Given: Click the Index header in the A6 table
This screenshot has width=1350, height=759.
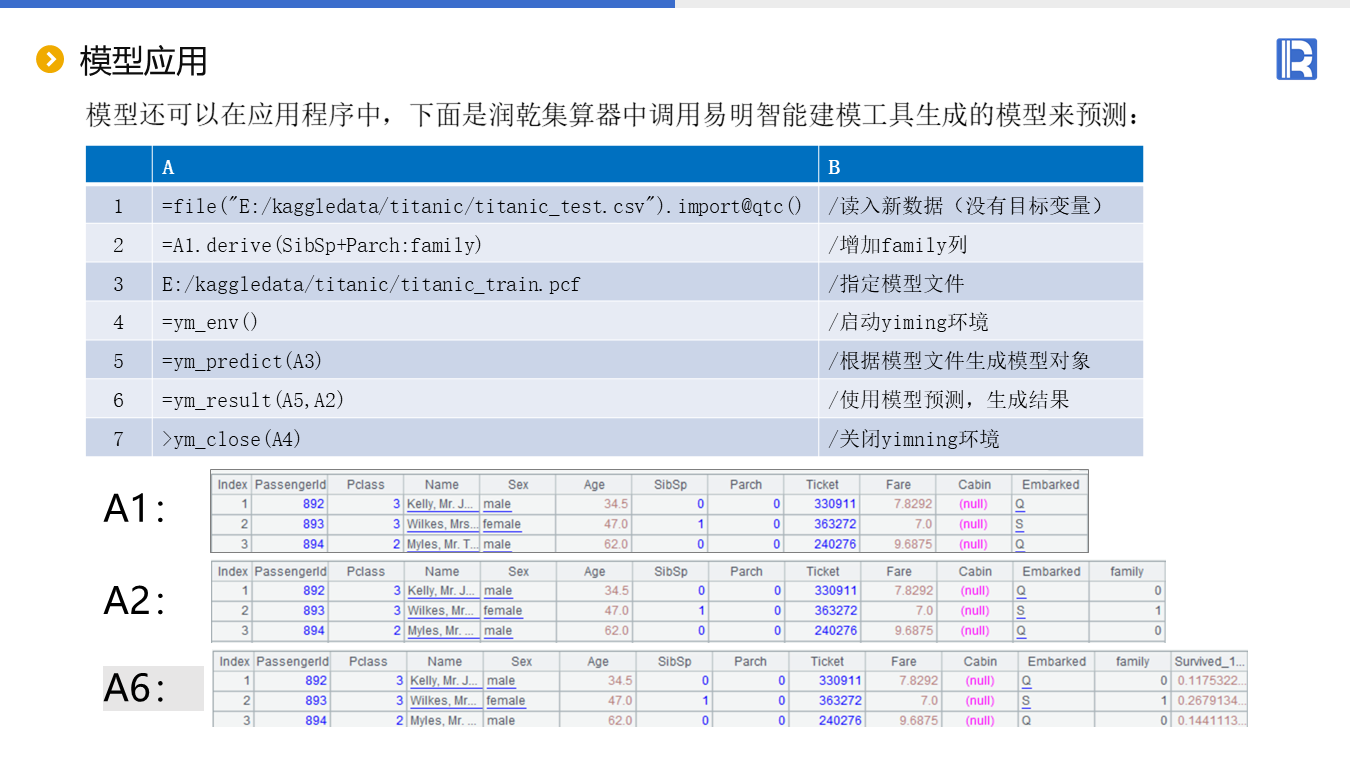Looking at the screenshot, I should pos(234,661).
